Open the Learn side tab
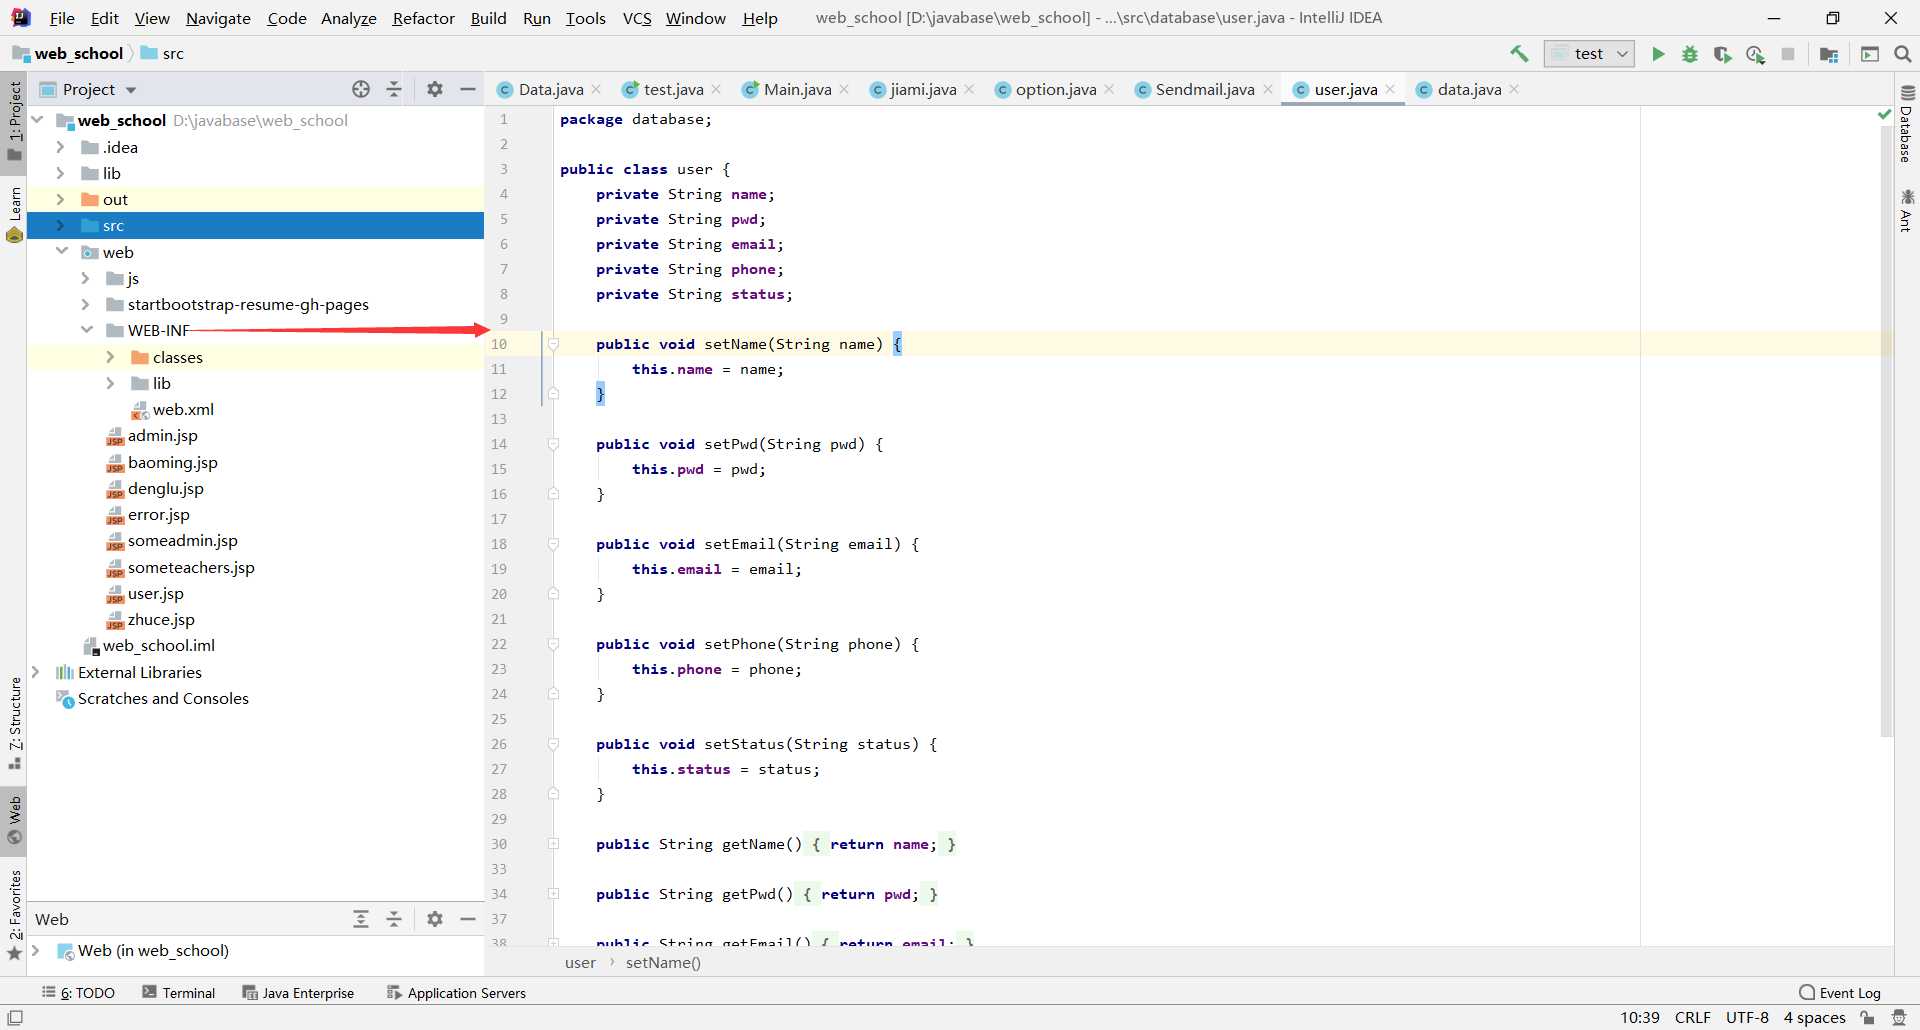The height and width of the screenshot is (1030, 1920). (x=14, y=213)
